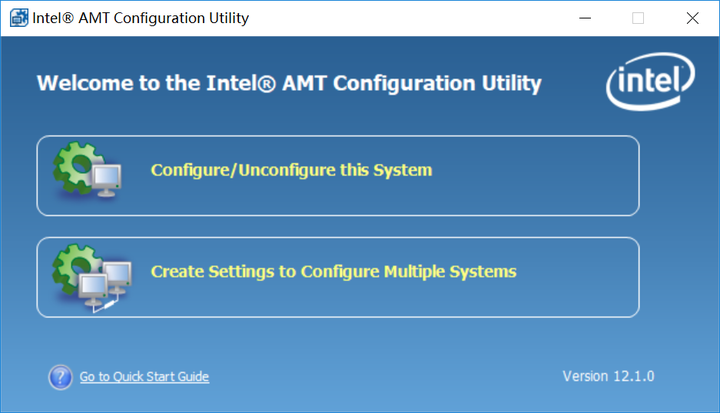720x413 pixels.
Task: Select Configure/Unconfigure this System
Action: pyautogui.click(x=291, y=170)
